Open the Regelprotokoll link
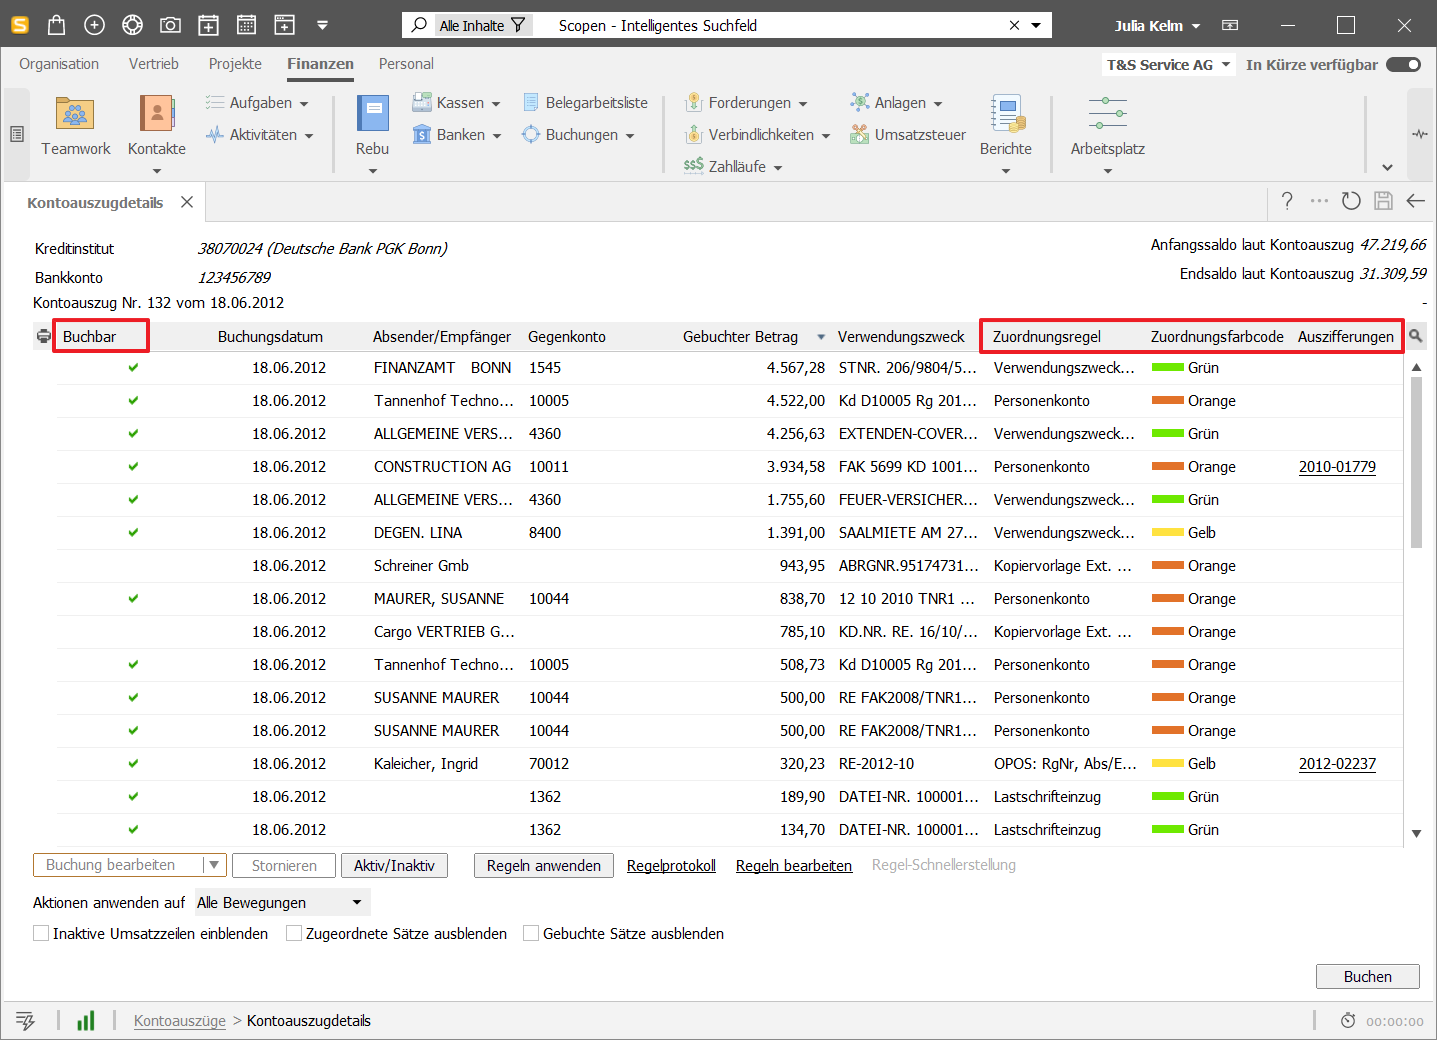This screenshot has width=1437, height=1040. pos(671,865)
